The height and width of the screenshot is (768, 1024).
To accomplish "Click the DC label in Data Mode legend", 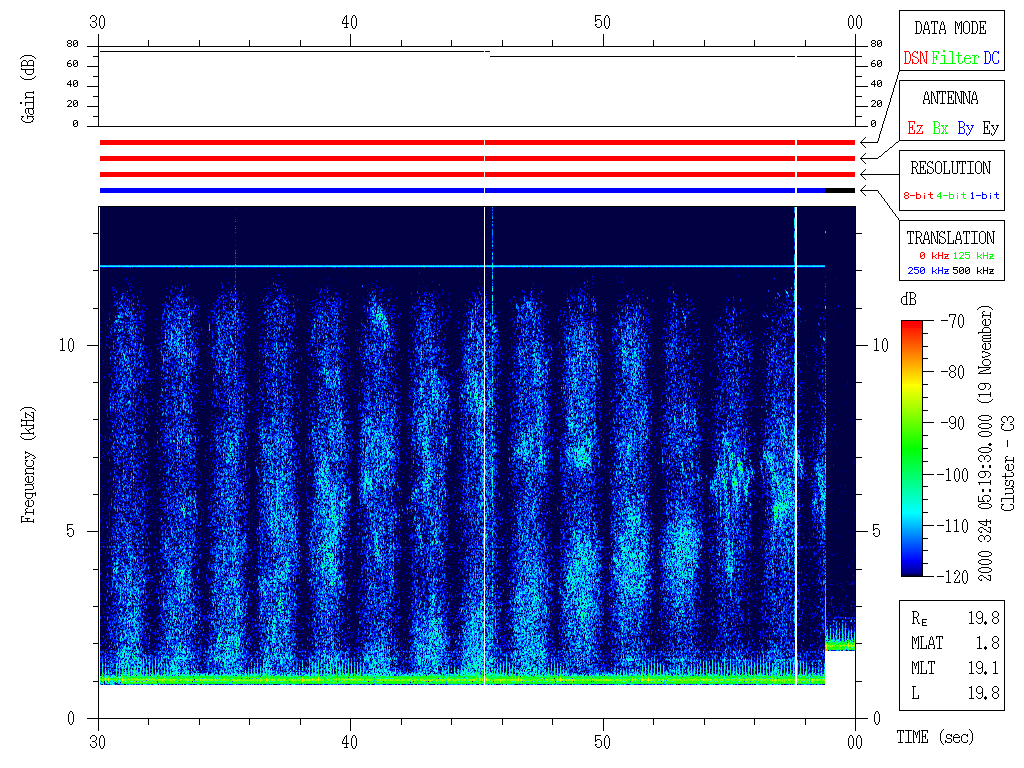I will [x=991, y=59].
